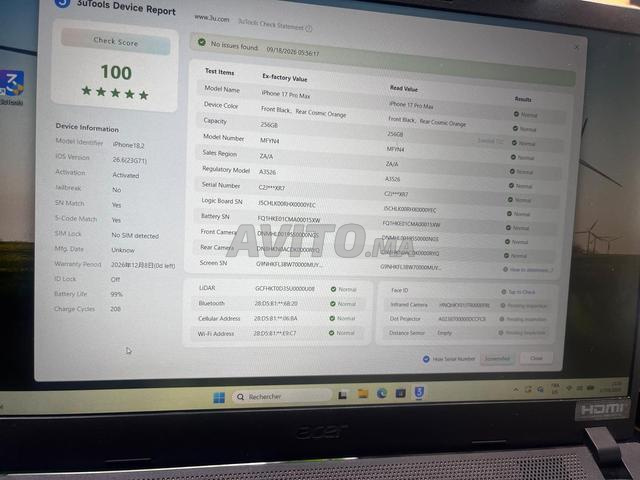Click the Normal status icon for Sales Region
This screenshot has height=480, width=640.
(x=512, y=171)
